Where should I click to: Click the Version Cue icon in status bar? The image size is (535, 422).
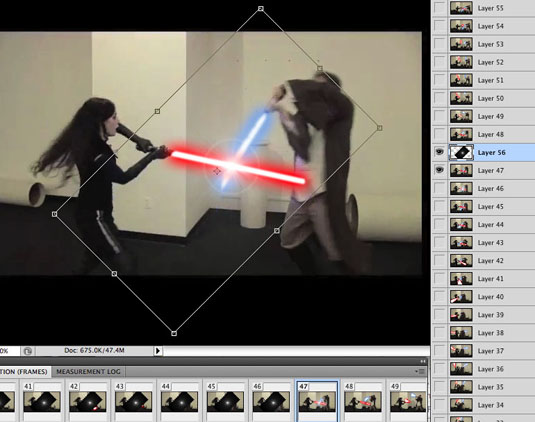point(28,351)
